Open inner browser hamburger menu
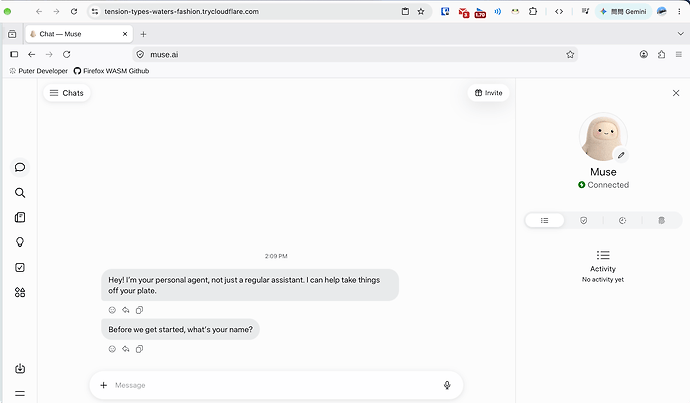This screenshot has width=690, height=403. tap(679, 55)
